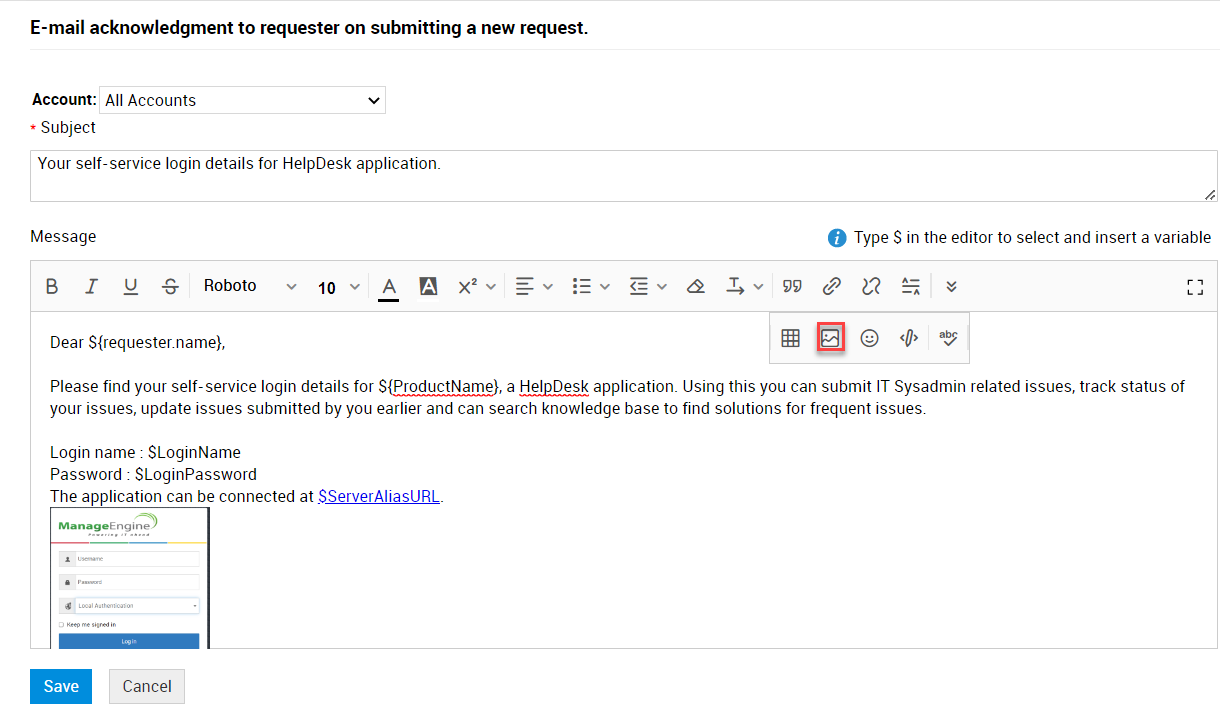Open the font color picker
The height and width of the screenshot is (716, 1220).
pyautogui.click(x=389, y=287)
